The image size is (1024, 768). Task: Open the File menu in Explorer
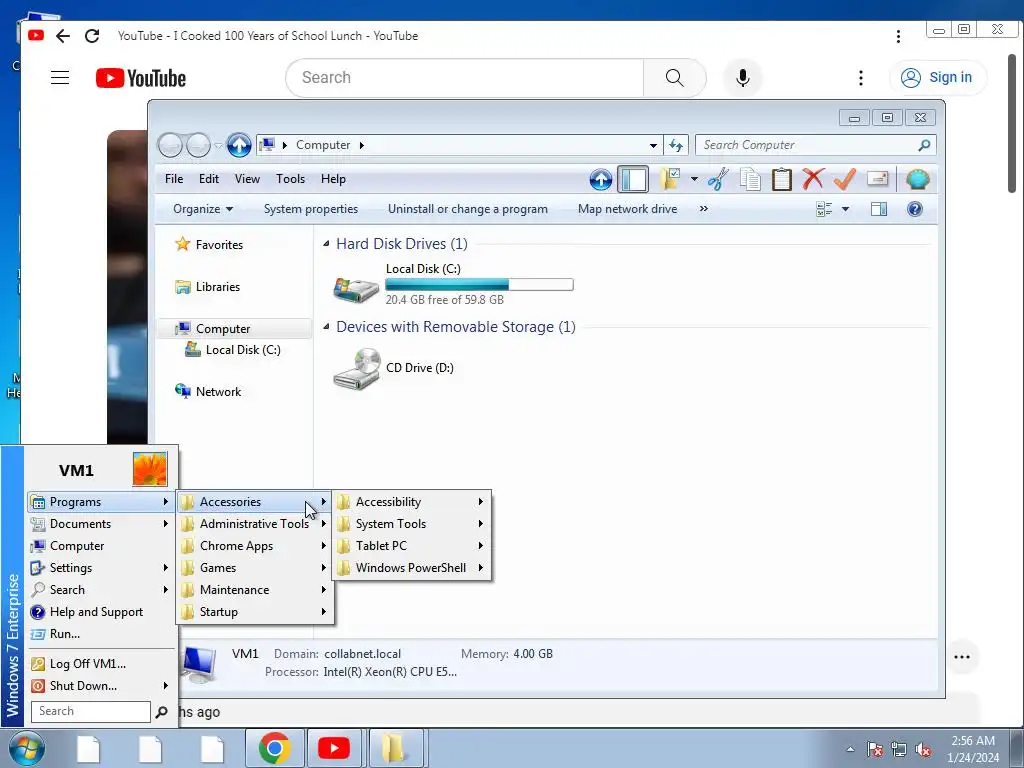coord(174,179)
